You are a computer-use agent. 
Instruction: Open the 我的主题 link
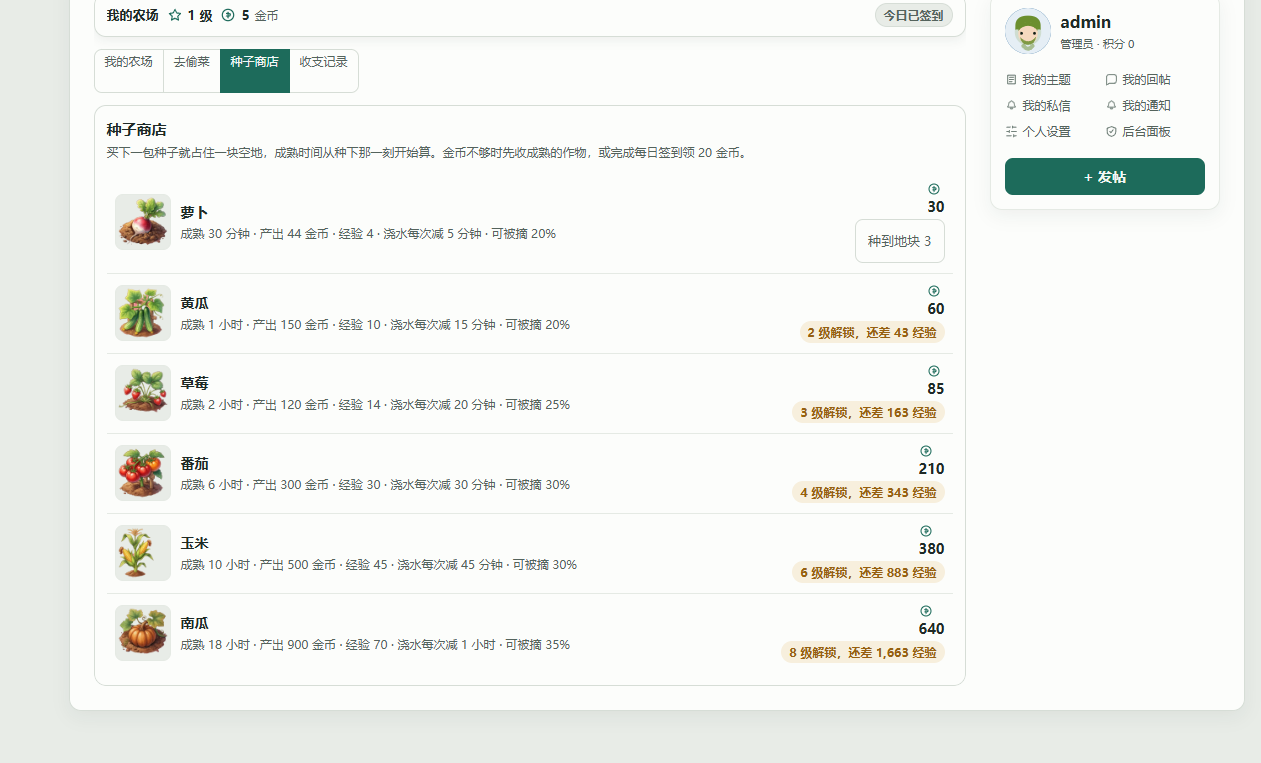click(x=1038, y=79)
